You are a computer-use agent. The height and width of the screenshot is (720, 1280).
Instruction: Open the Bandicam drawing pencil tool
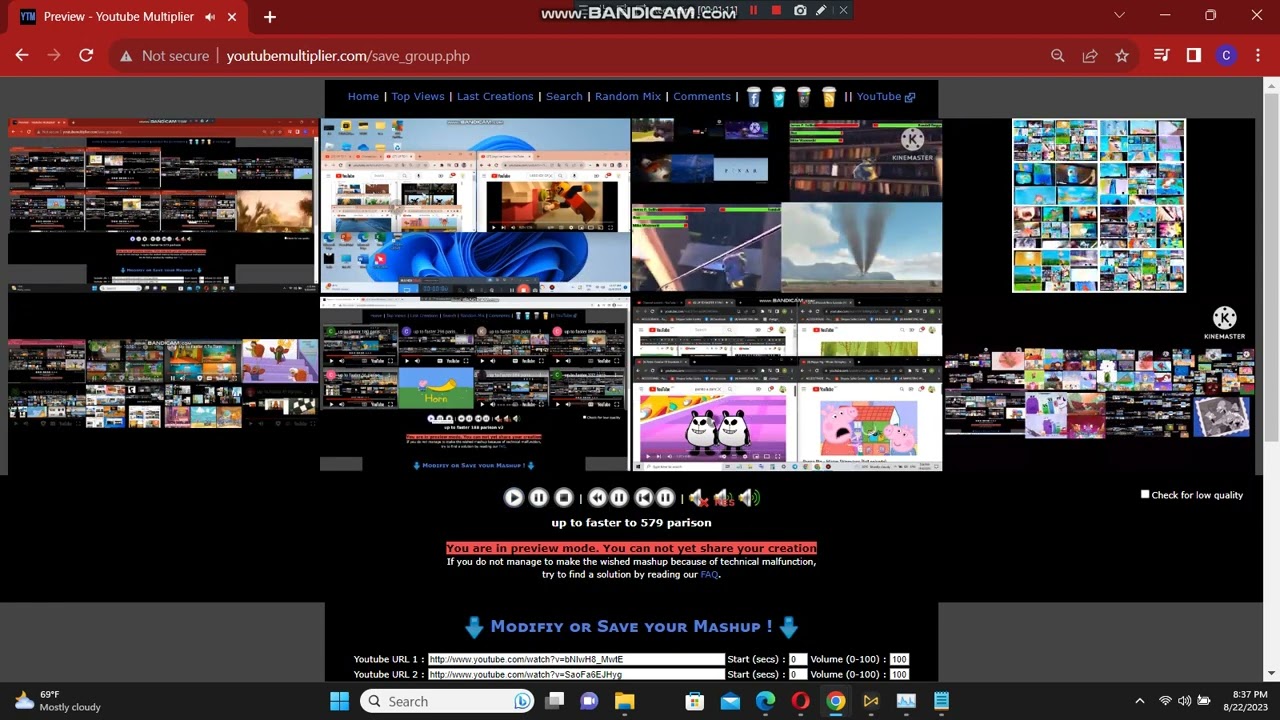821,11
